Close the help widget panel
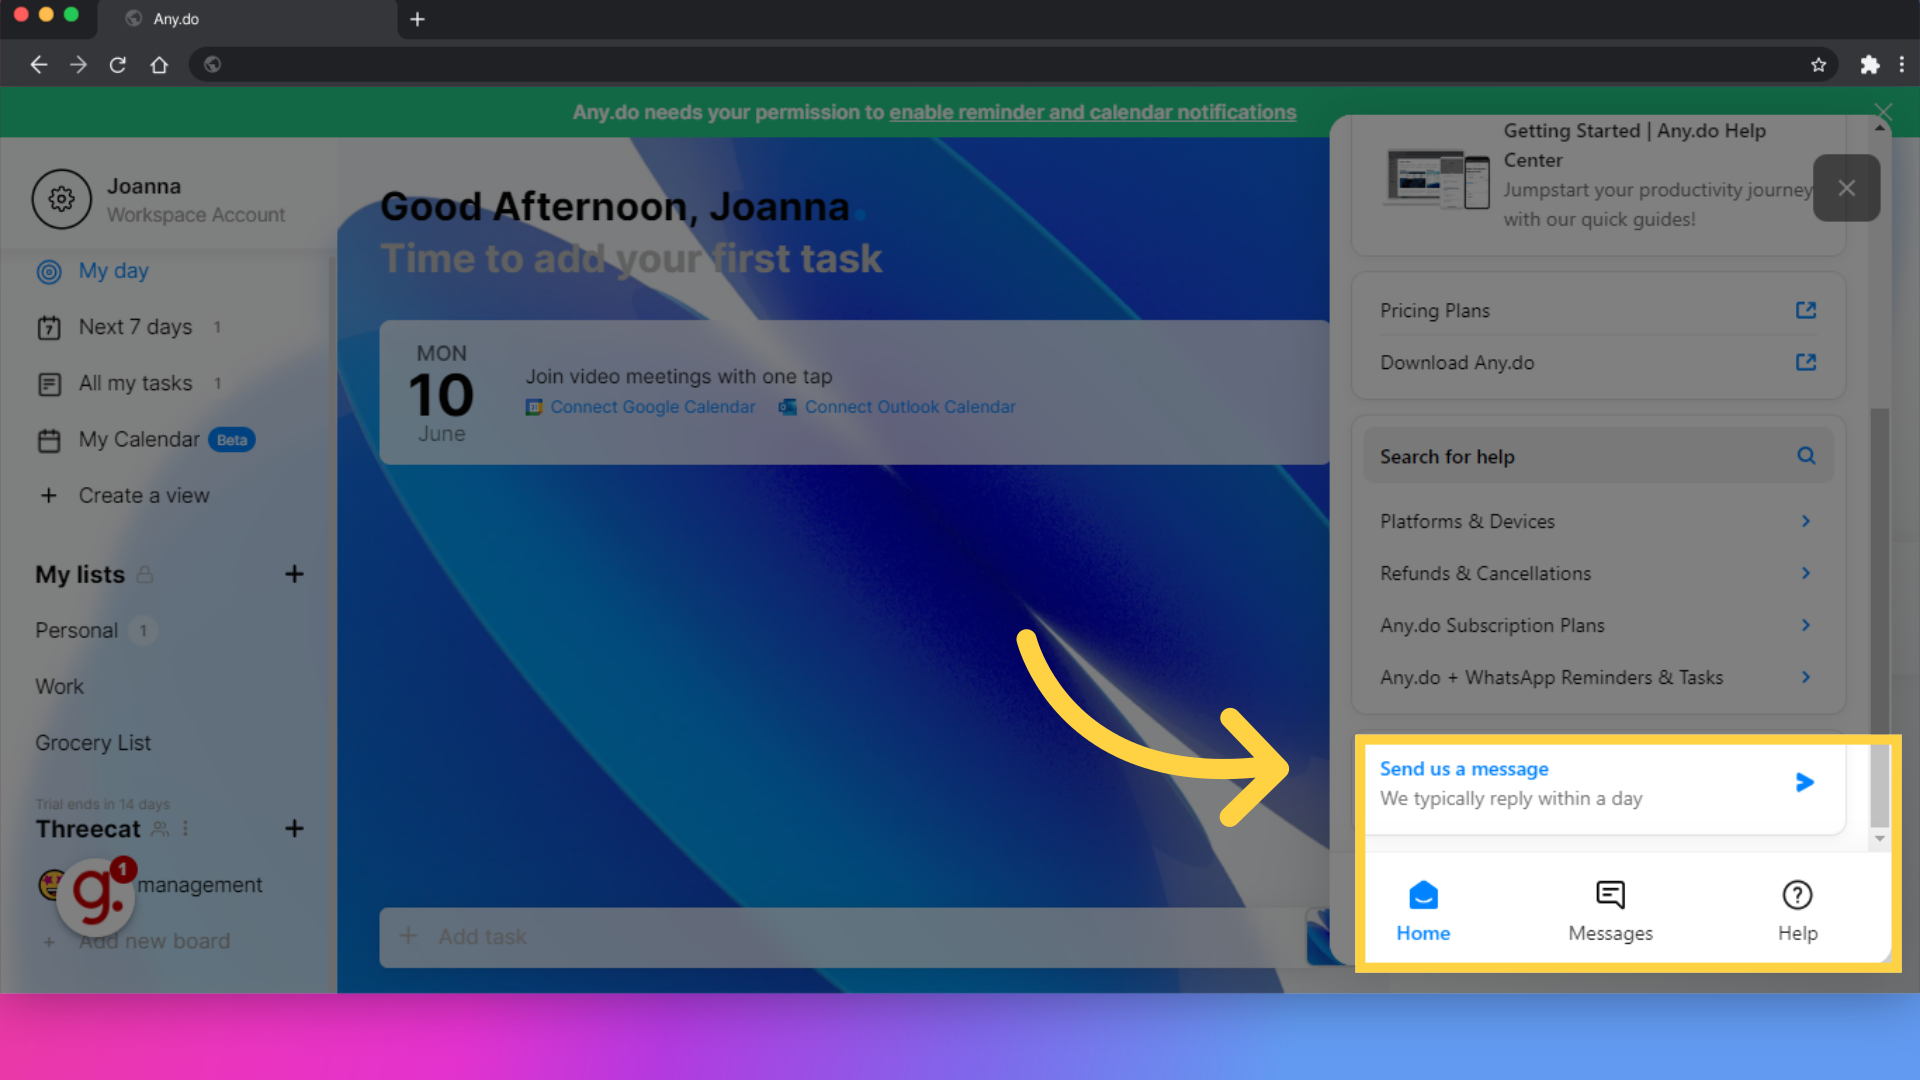The width and height of the screenshot is (1920, 1080). (x=1846, y=188)
